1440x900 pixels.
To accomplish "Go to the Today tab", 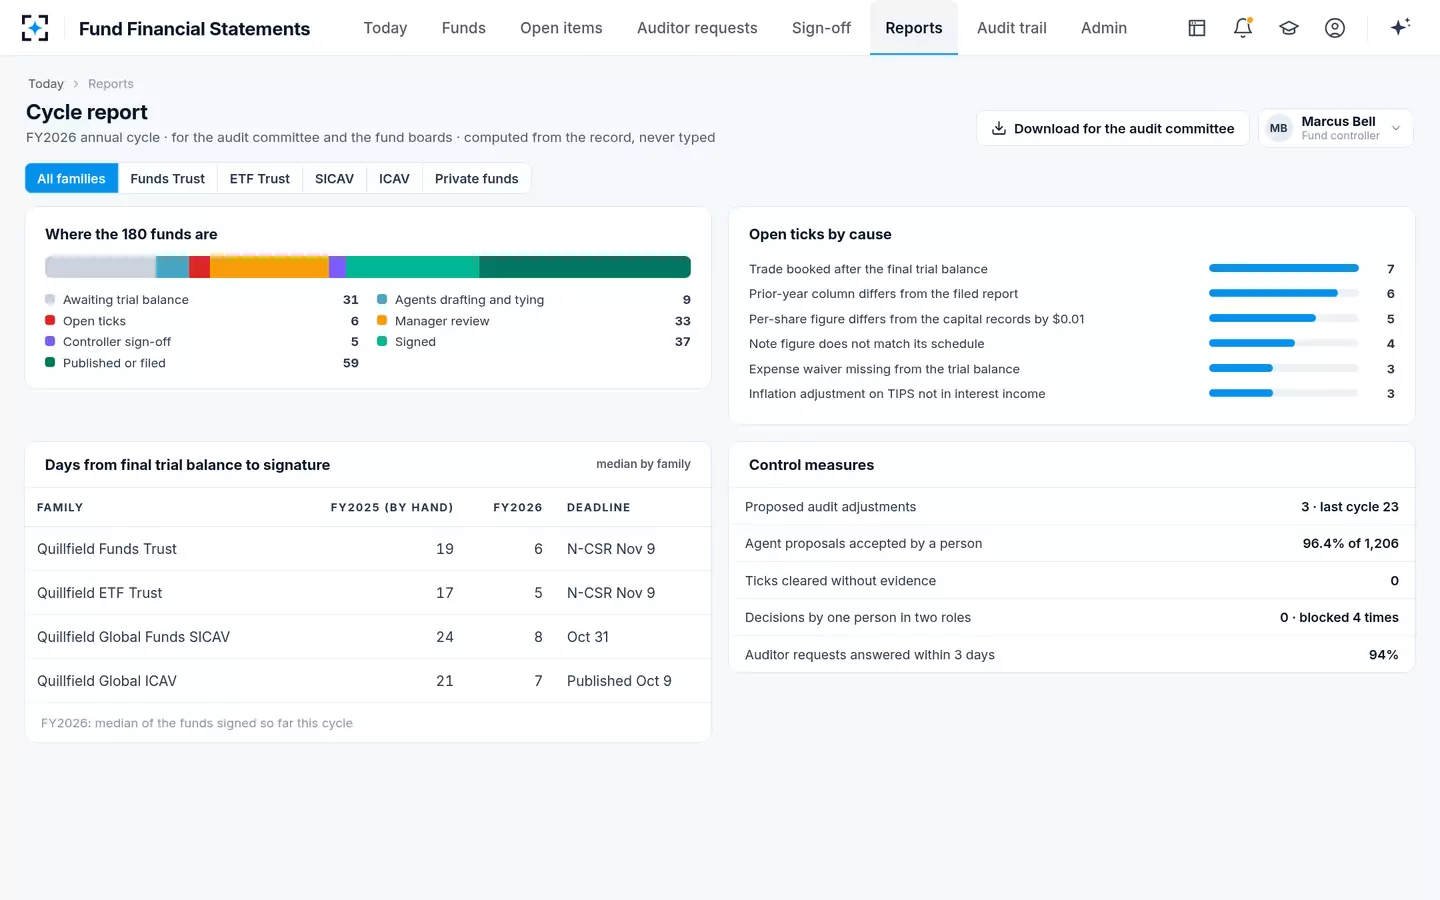I will 385,28.
